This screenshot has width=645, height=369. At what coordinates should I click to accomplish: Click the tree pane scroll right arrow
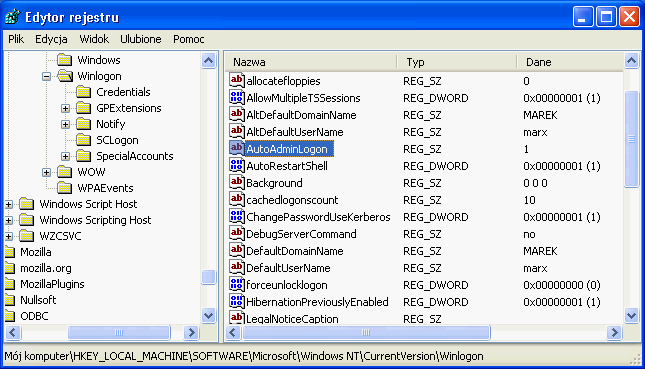[x=191, y=332]
